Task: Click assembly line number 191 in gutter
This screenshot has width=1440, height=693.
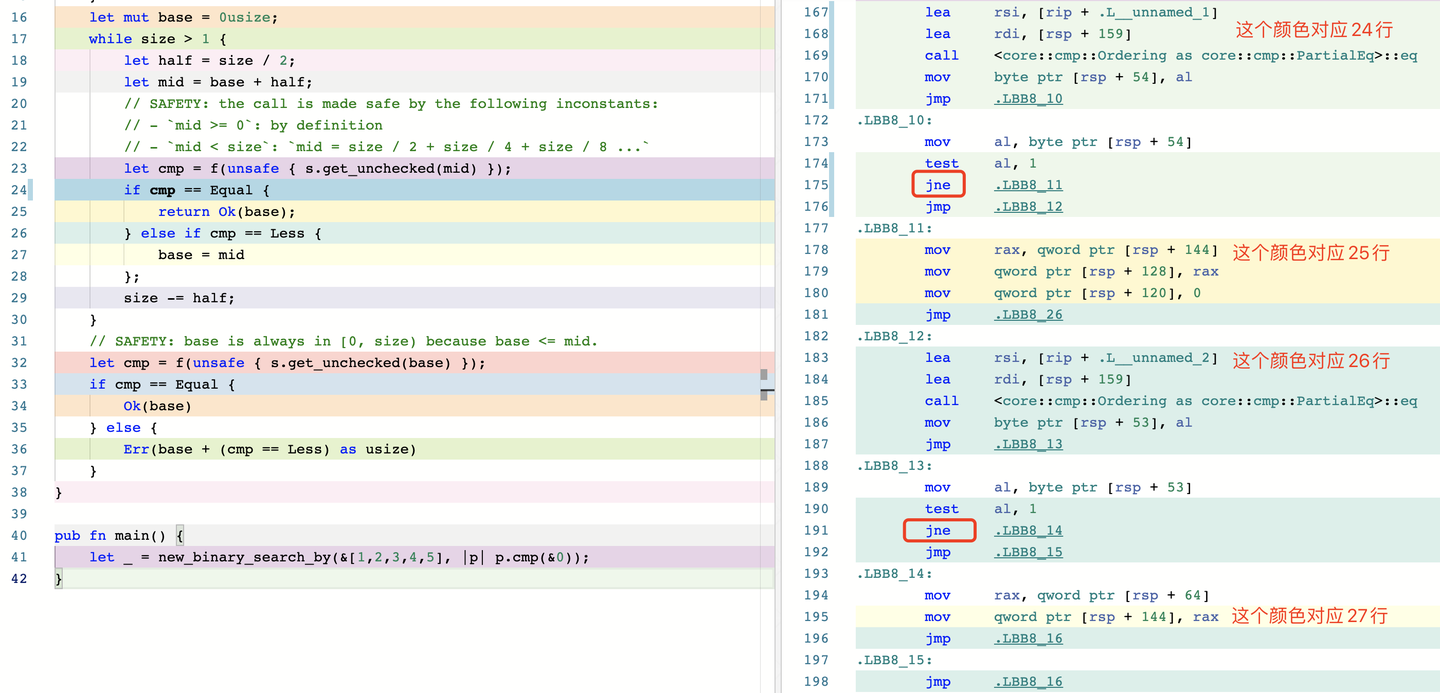Action: 816,531
